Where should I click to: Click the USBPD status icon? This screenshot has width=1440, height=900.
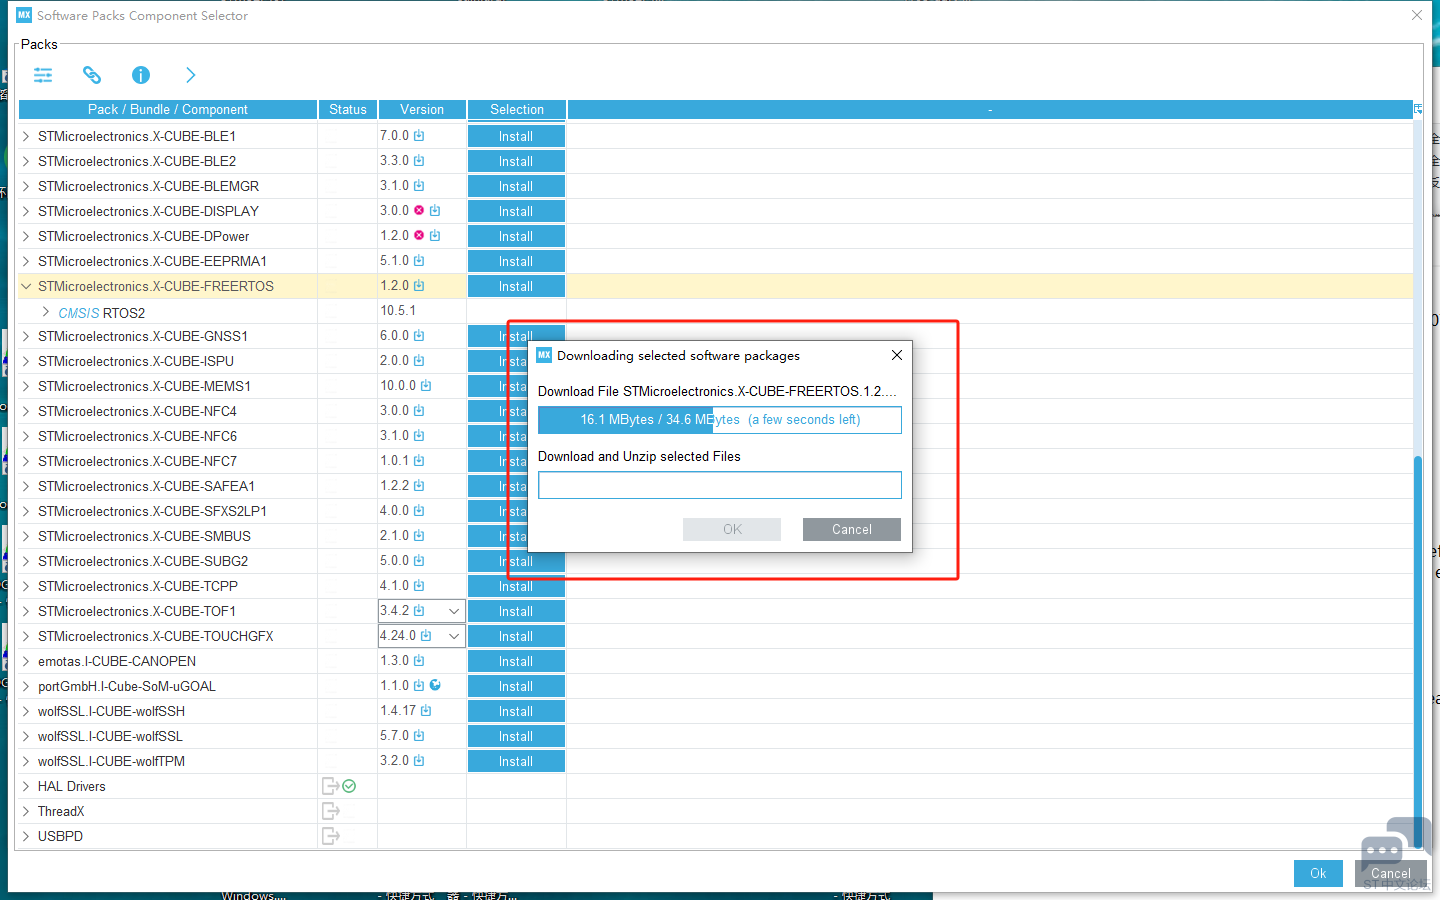tap(331, 836)
